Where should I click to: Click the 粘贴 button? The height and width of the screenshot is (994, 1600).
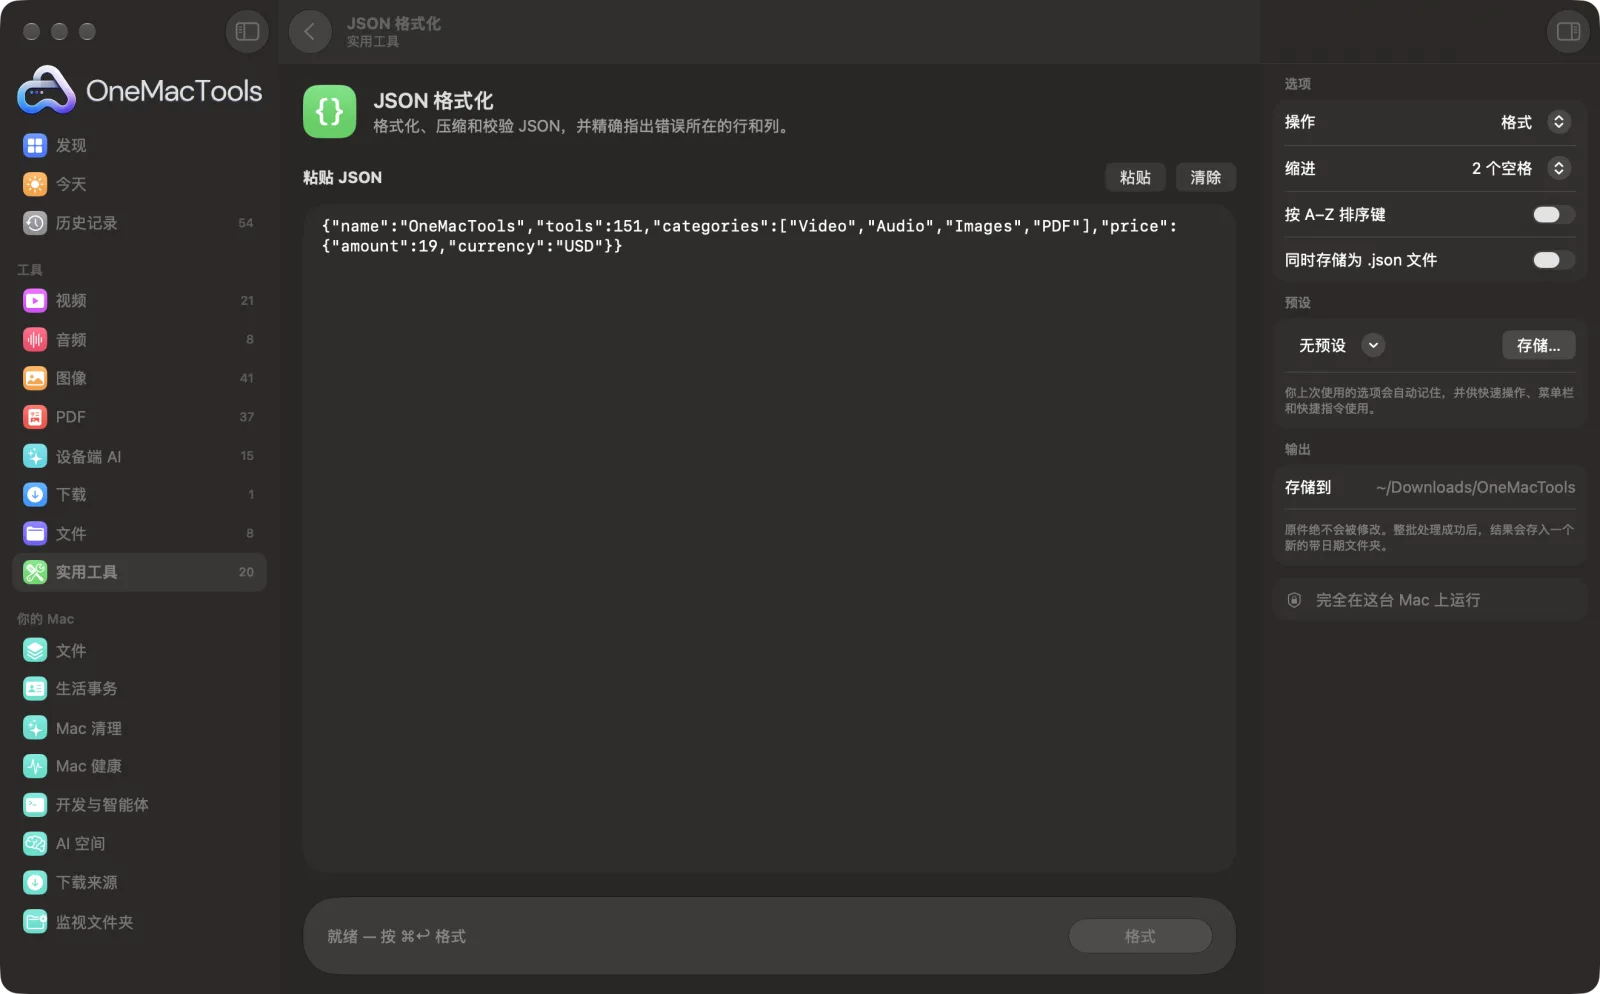1135,177
